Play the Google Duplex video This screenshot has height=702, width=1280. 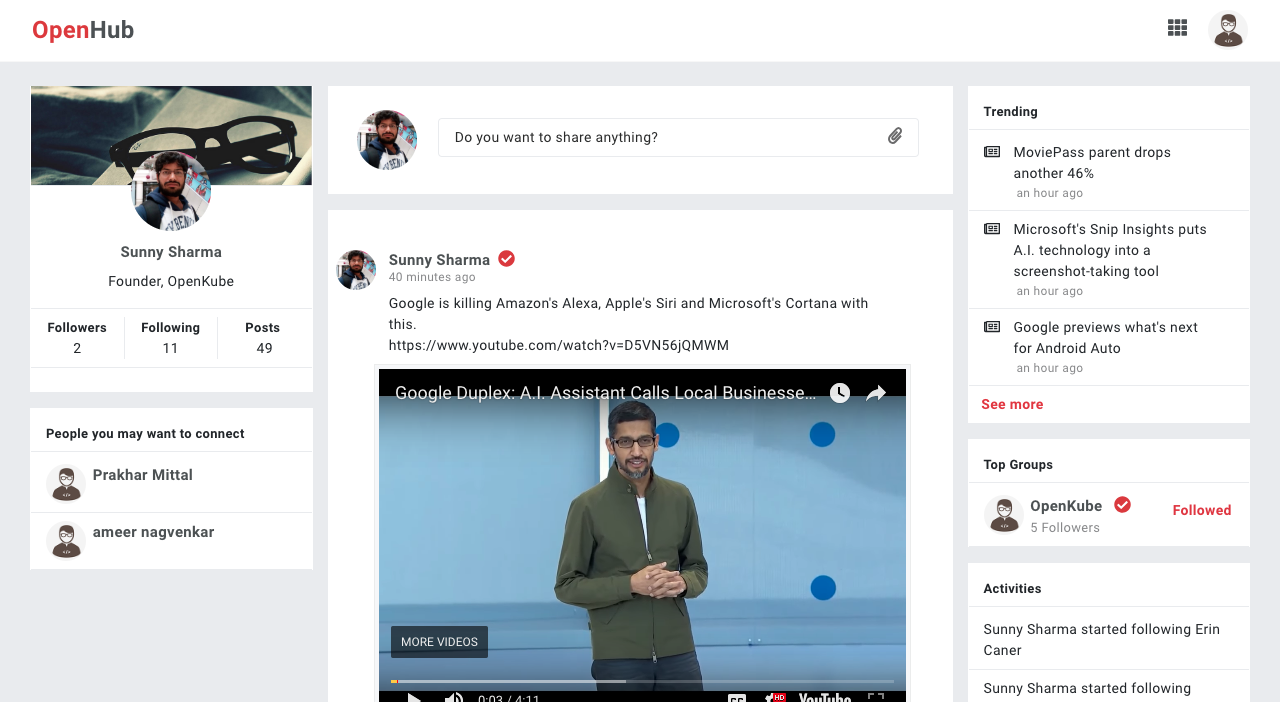pyautogui.click(x=412, y=697)
